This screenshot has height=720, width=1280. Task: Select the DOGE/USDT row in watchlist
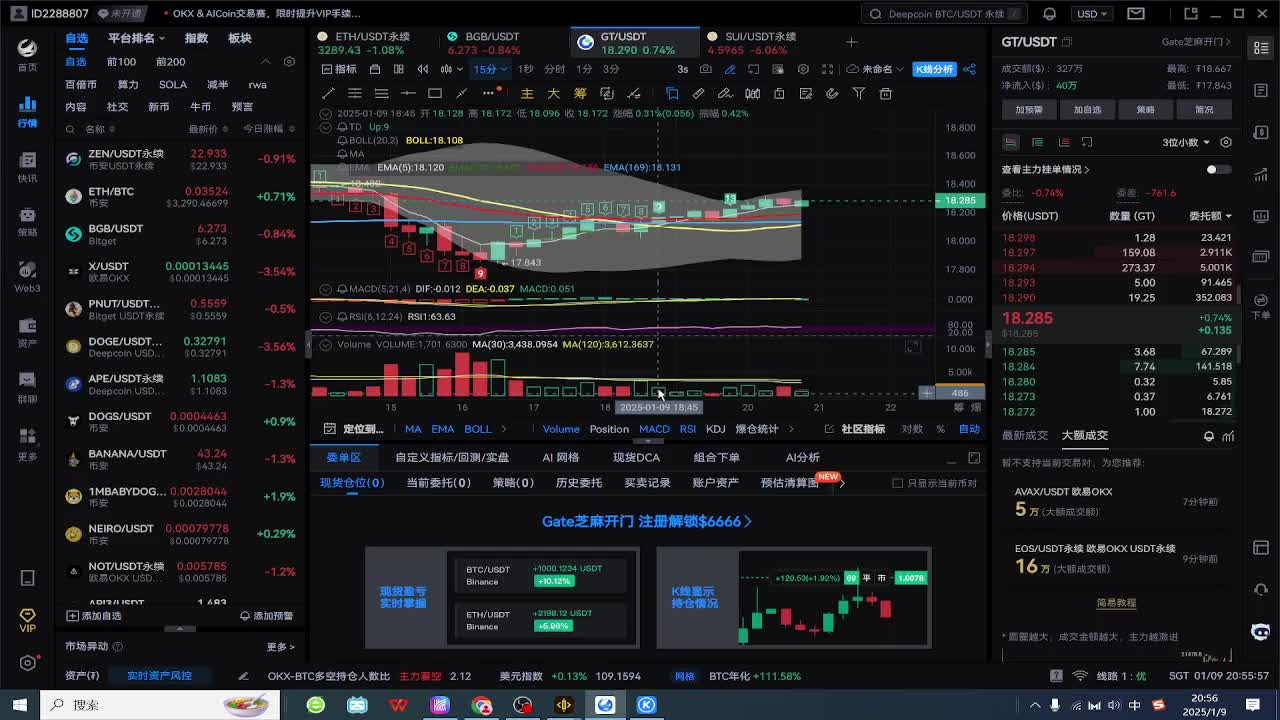click(180, 346)
